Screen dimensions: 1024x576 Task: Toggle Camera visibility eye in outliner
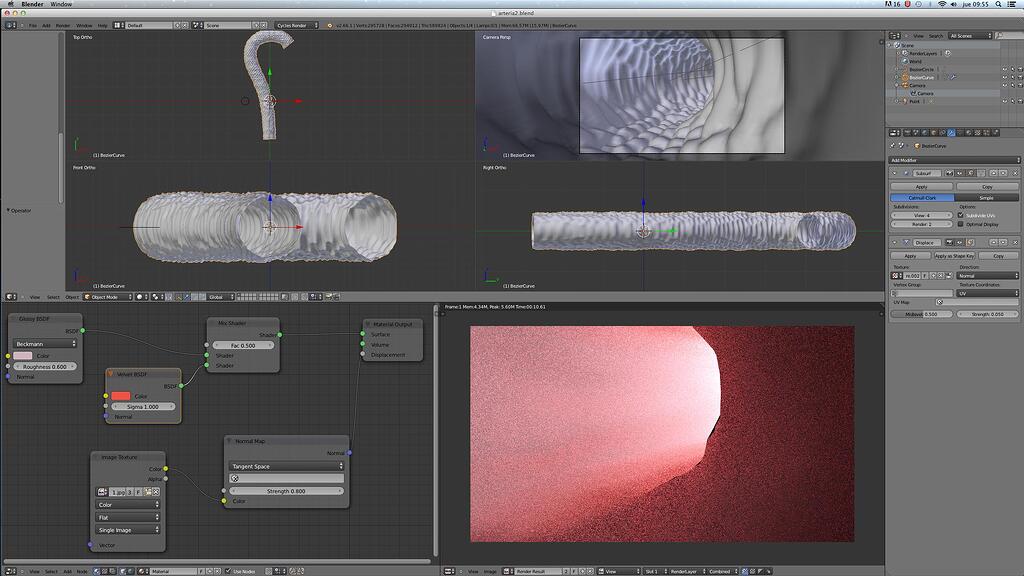click(x=1004, y=86)
